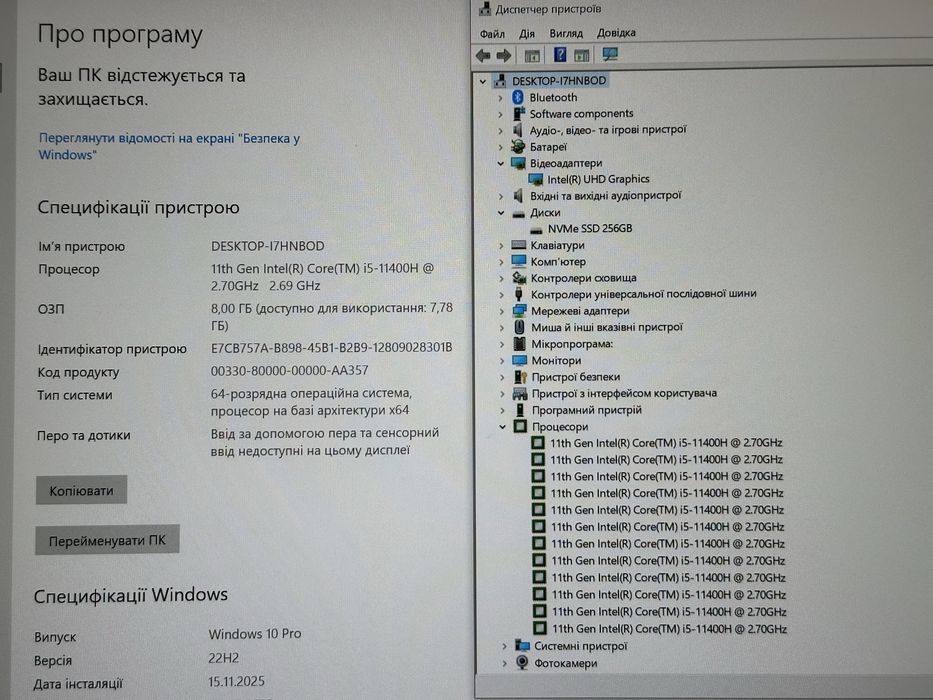
Task: Click the properties toolbar icon beside the arrows
Action: click(532, 56)
